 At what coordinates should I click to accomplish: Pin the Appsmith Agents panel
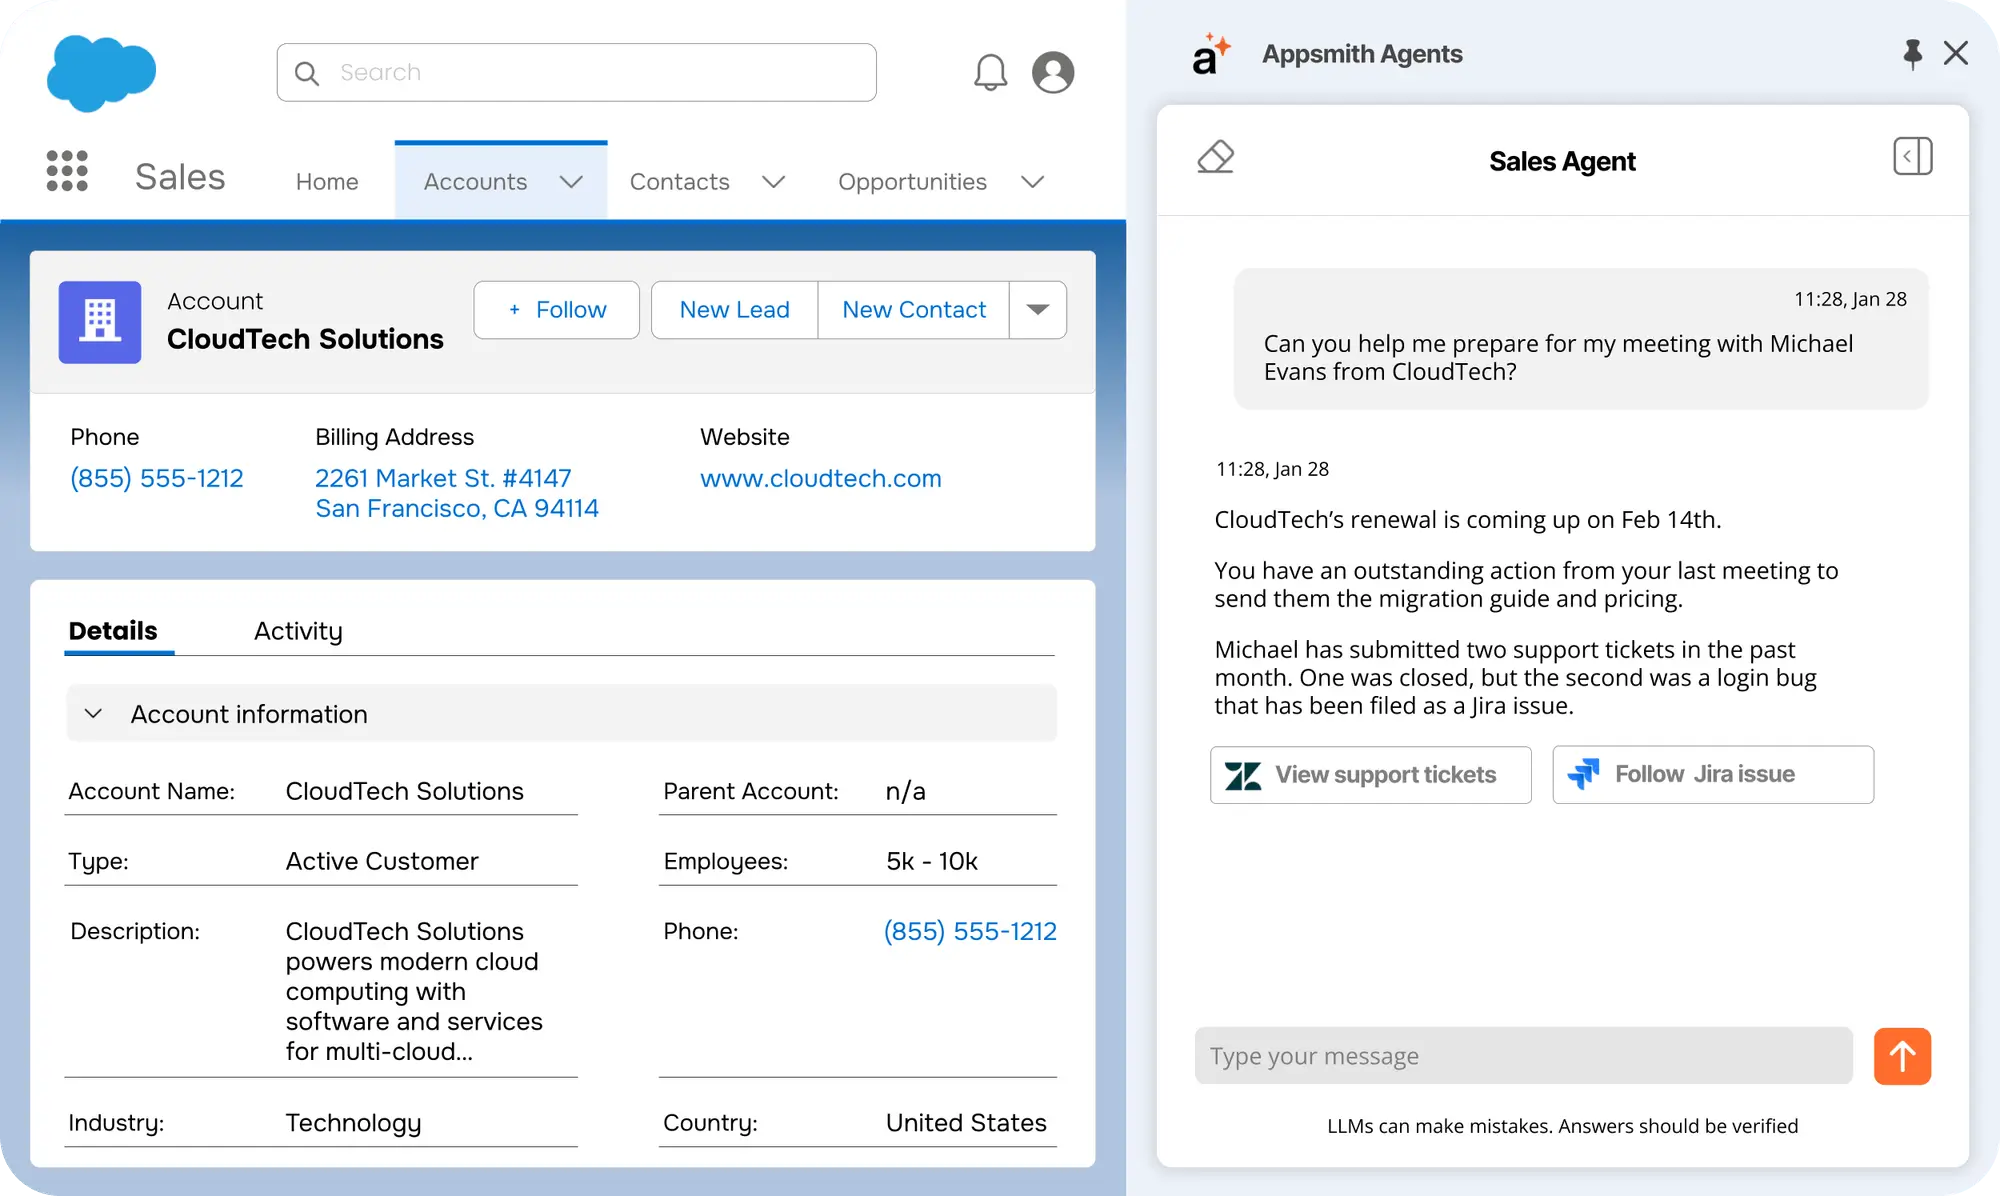1912,53
